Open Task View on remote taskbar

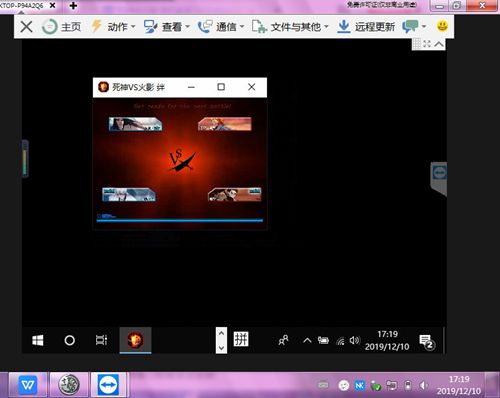click(x=101, y=340)
